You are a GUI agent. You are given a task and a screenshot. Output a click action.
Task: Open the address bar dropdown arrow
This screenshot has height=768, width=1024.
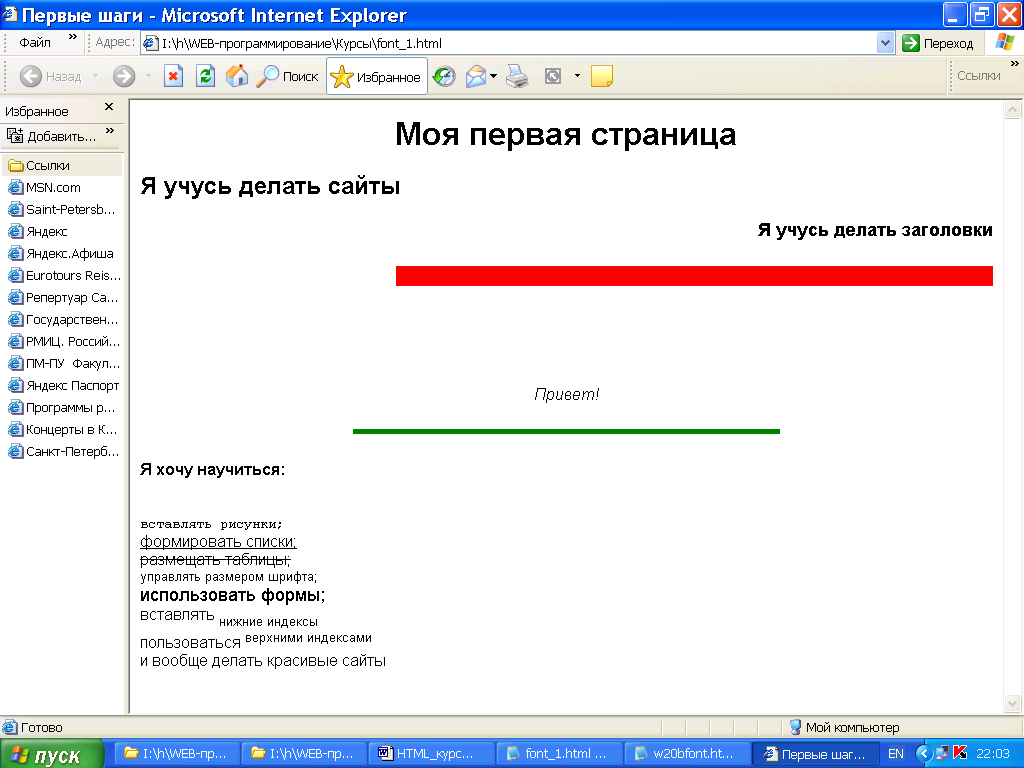click(x=885, y=43)
